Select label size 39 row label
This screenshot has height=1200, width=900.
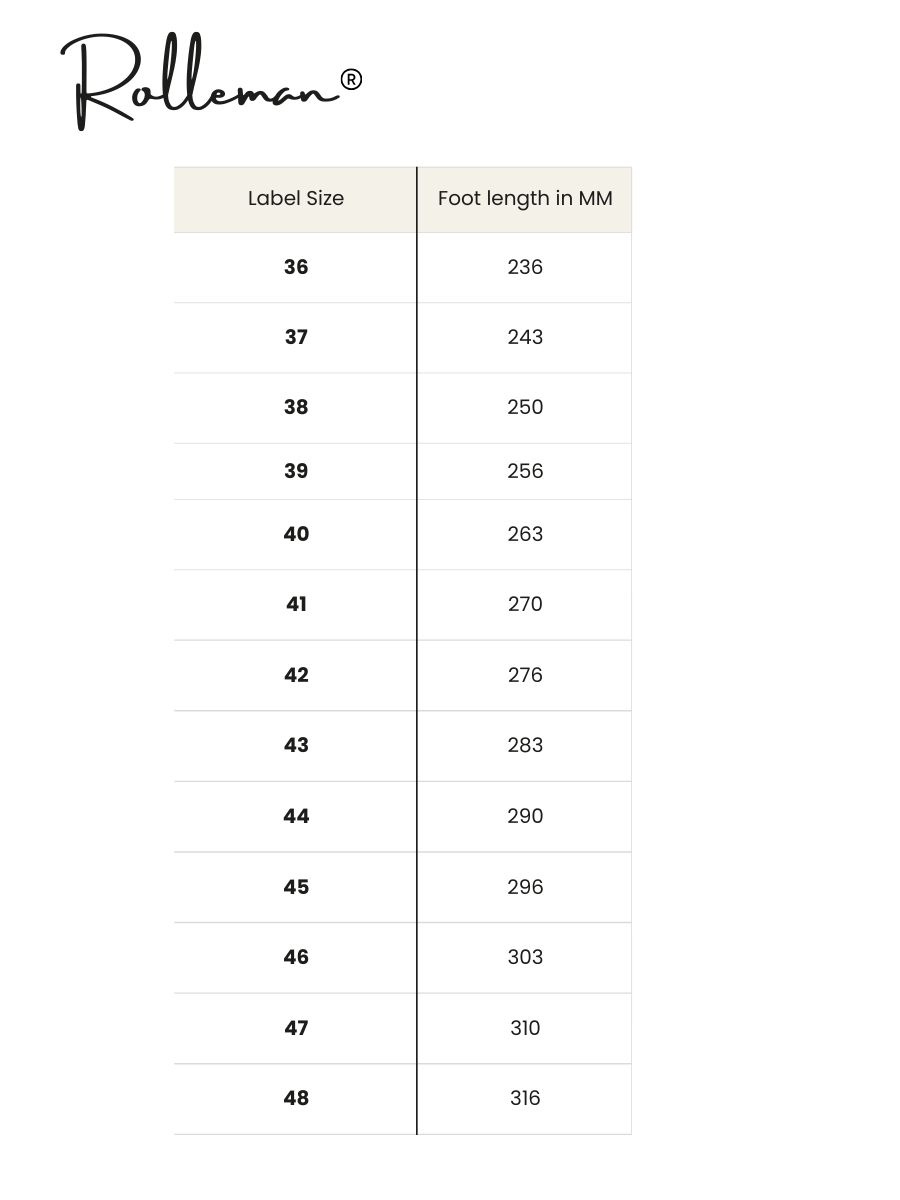[x=296, y=471]
